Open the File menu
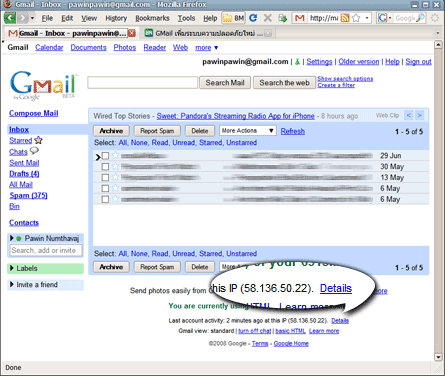This screenshot has height=376, width=445. click(x=47, y=18)
